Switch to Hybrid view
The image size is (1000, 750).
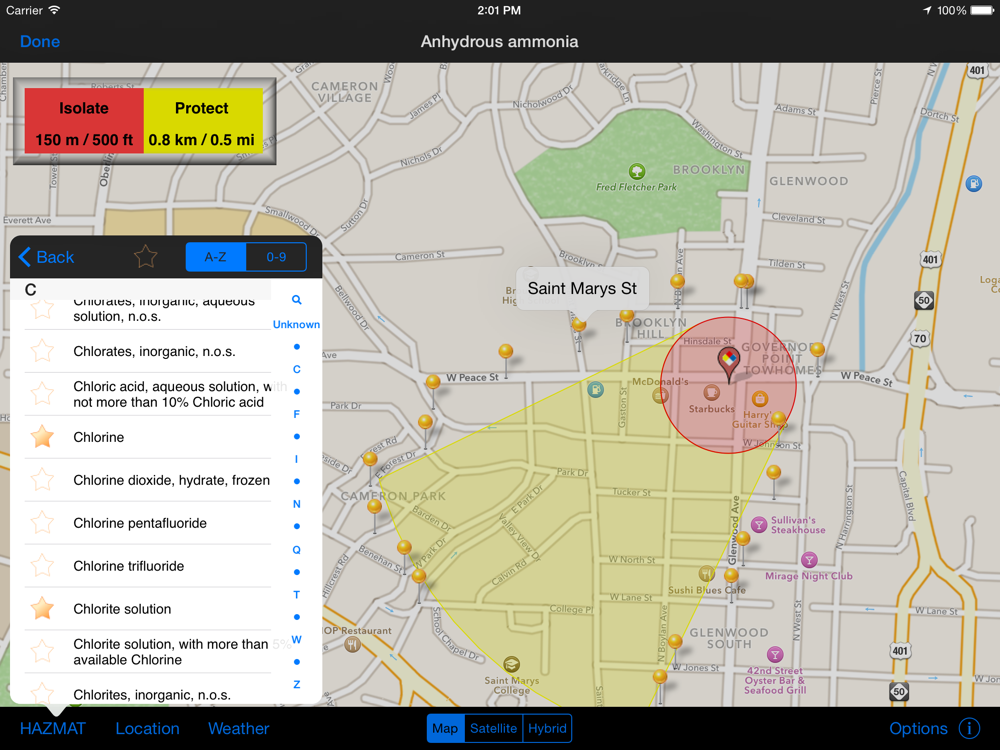click(x=547, y=728)
